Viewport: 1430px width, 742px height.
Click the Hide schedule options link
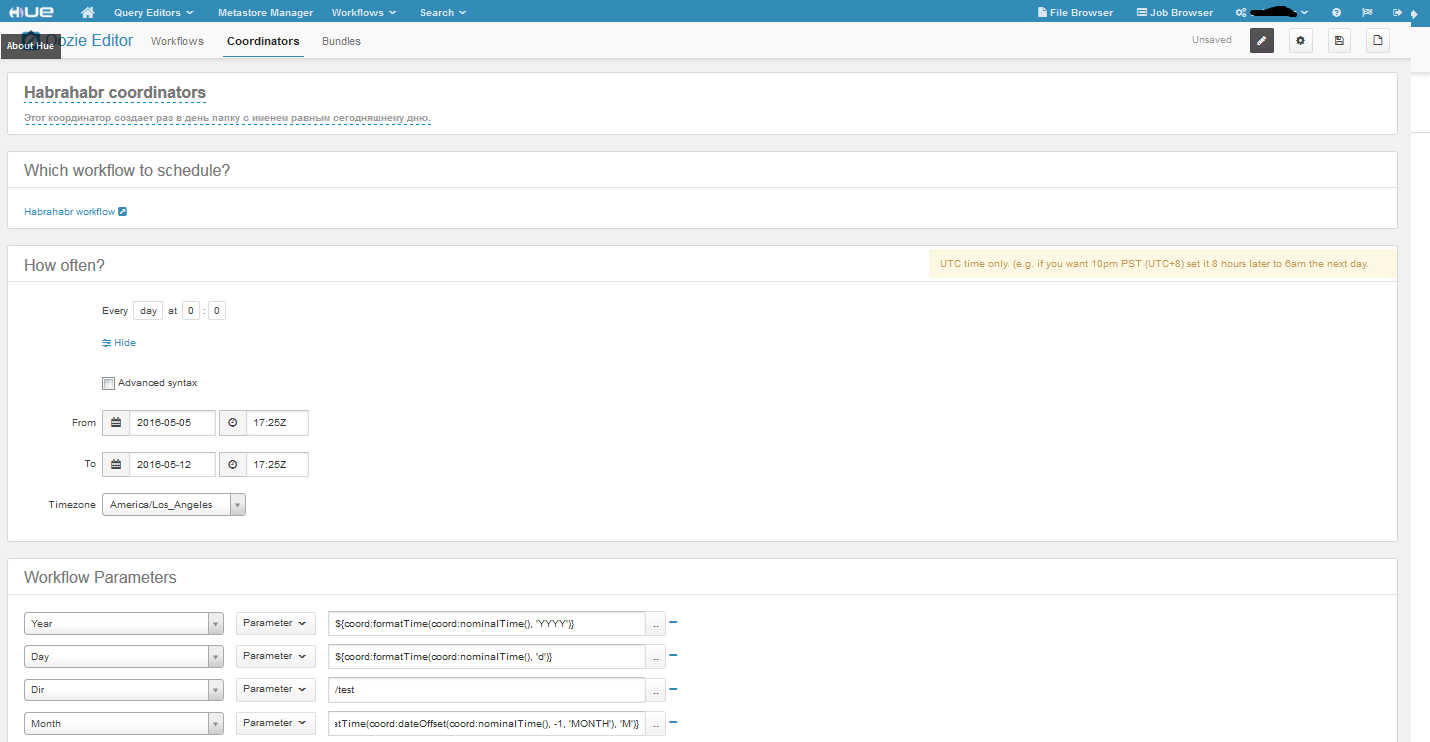(119, 342)
